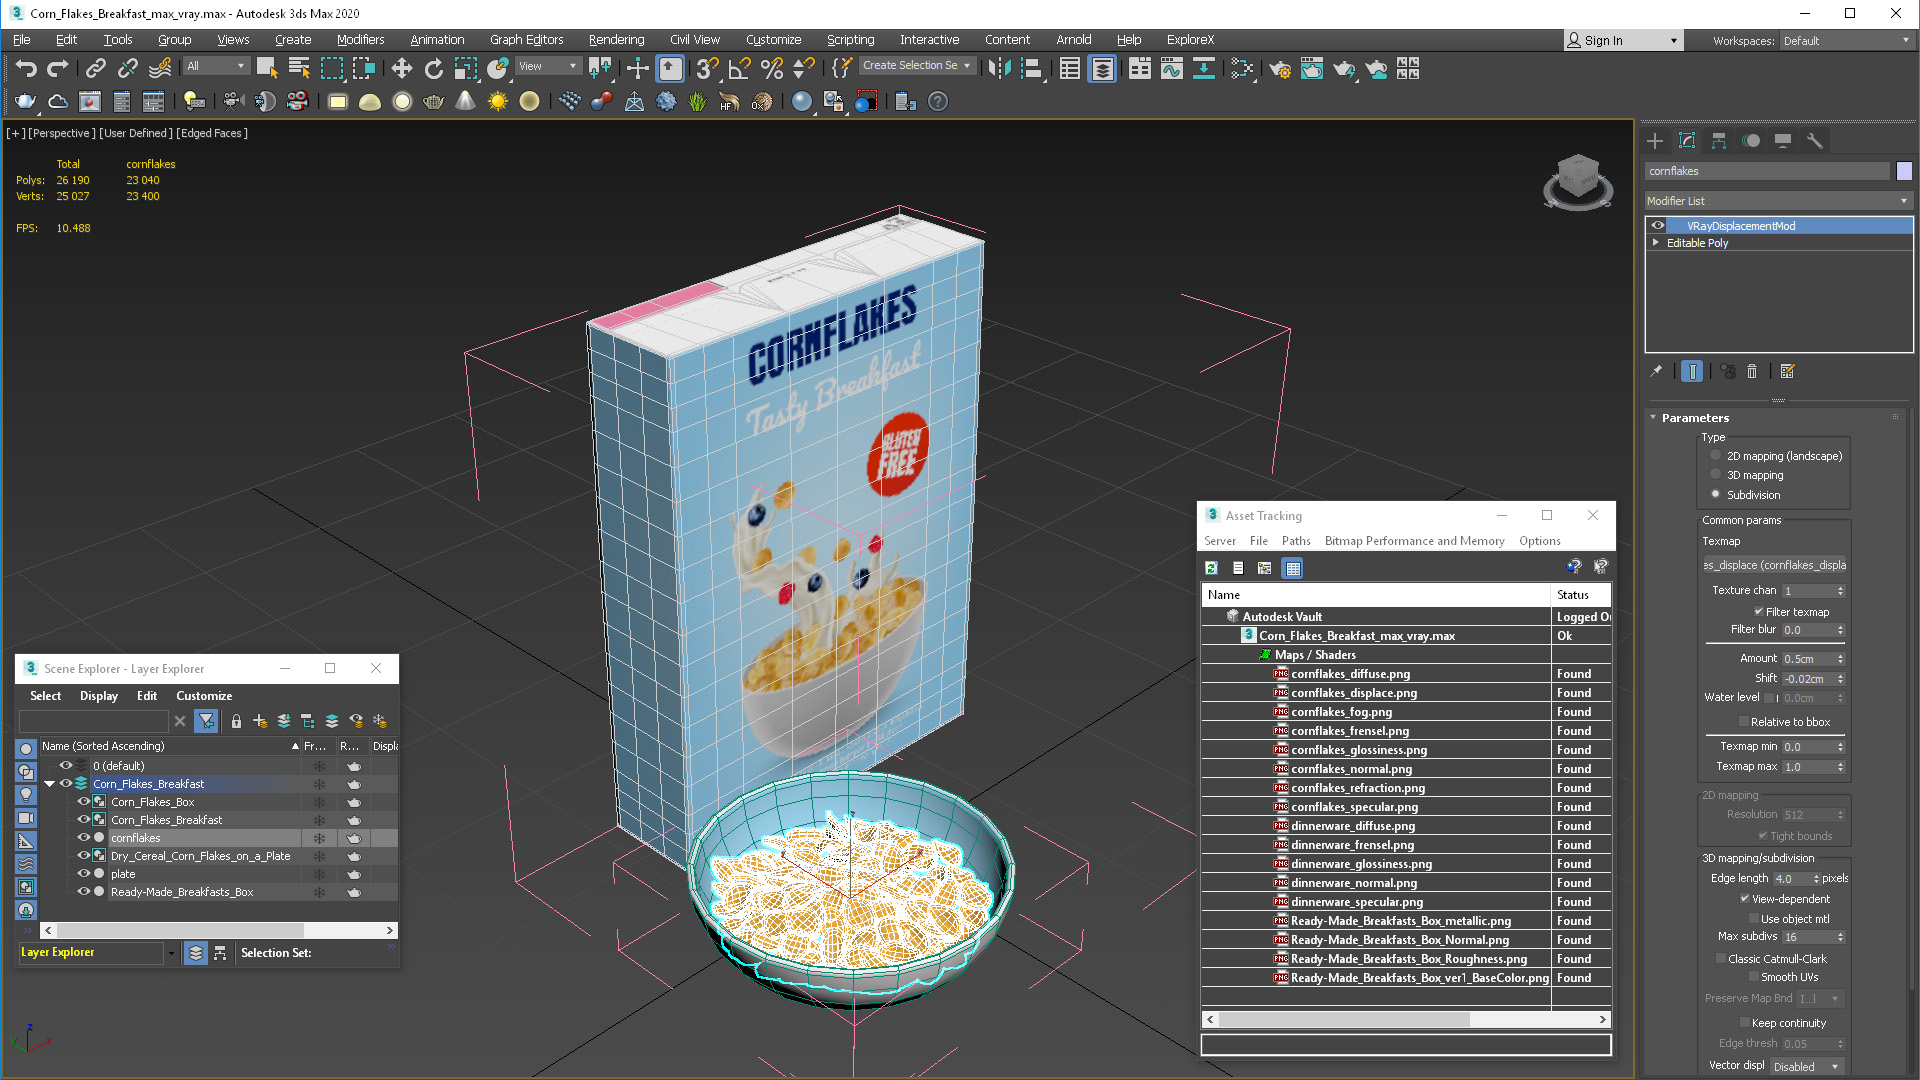The image size is (1920, 1080).
Task: Open the Render Setup teapot icon
Action: pyautogui.click(x=1280, y=68)
